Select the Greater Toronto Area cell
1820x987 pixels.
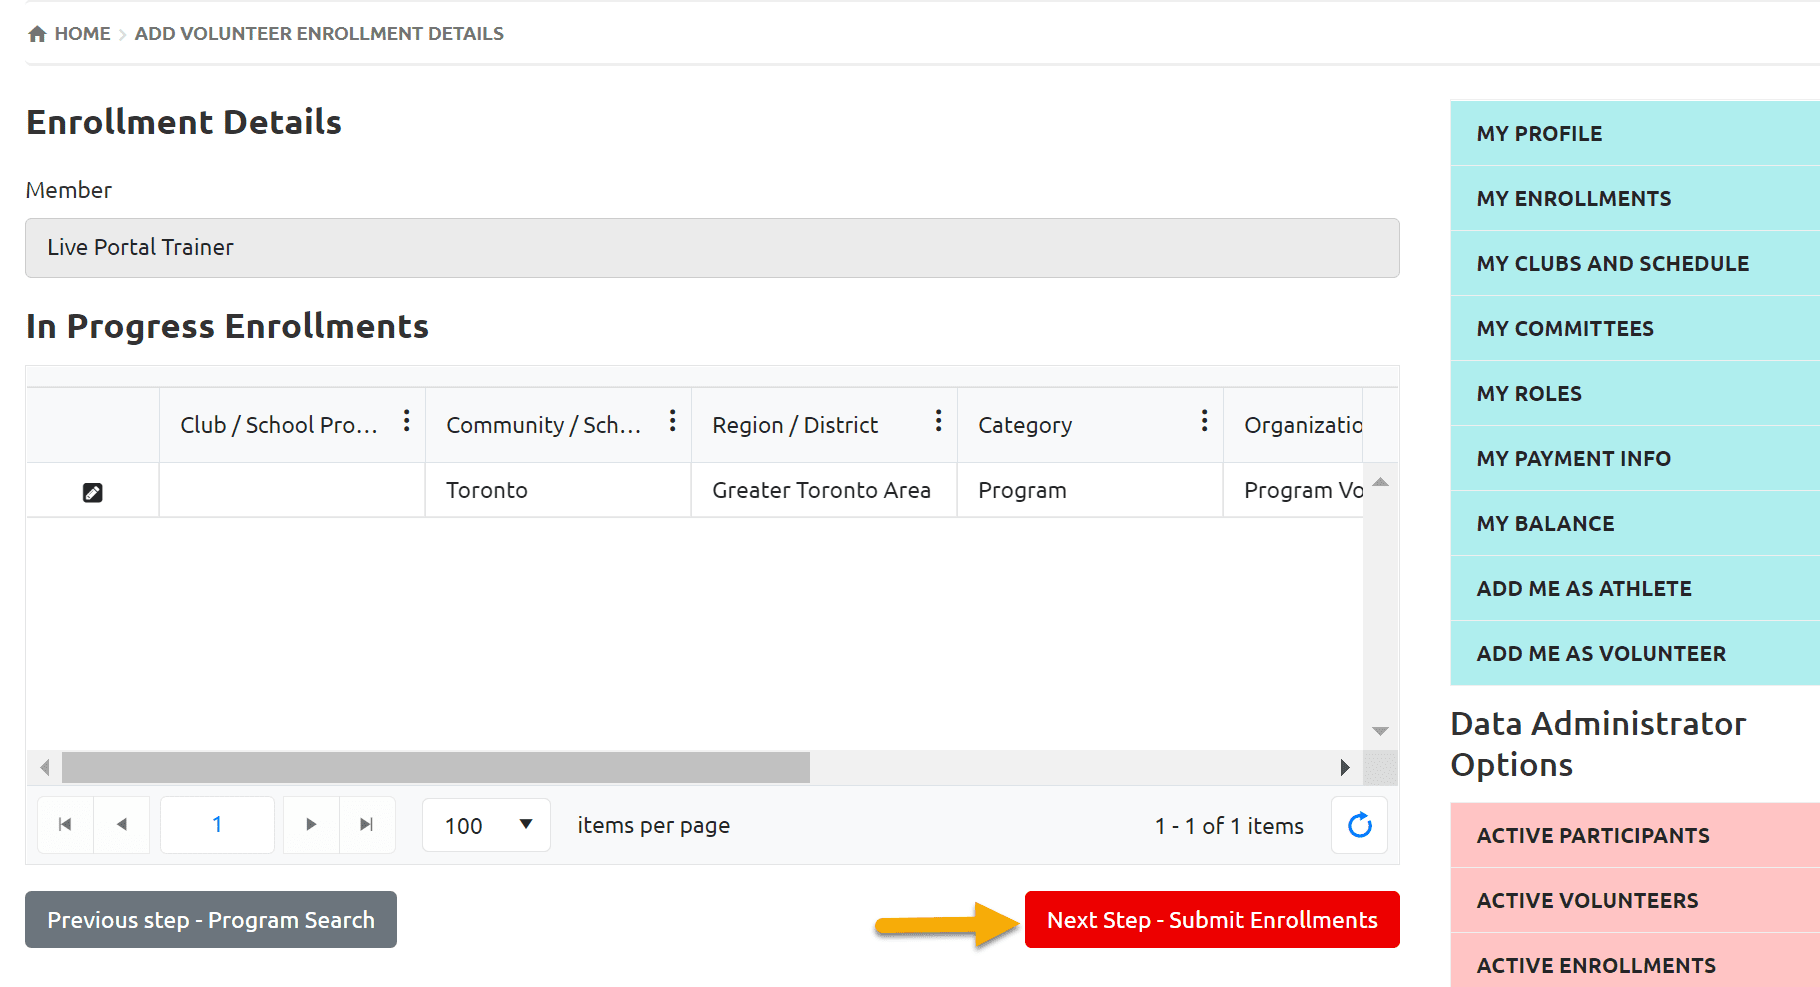tap(824, 490)
